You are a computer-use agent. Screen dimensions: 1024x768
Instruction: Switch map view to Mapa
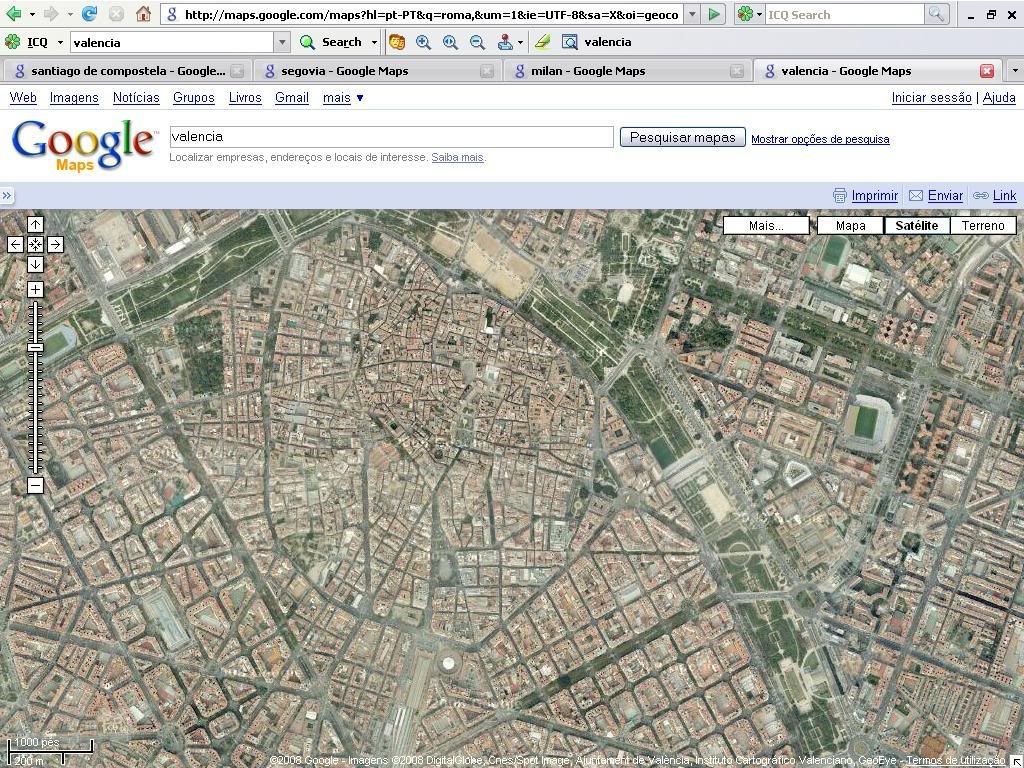850,226
